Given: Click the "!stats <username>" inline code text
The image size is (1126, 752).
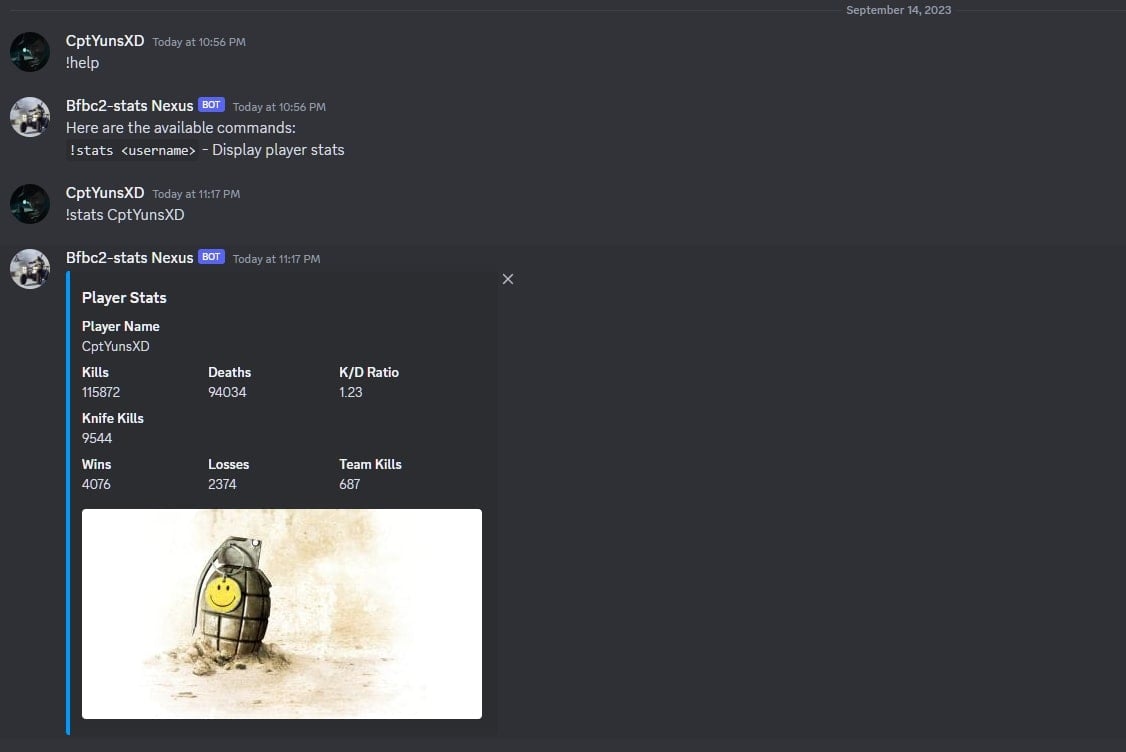Looking at the screenshot, I should click(132, 151).
